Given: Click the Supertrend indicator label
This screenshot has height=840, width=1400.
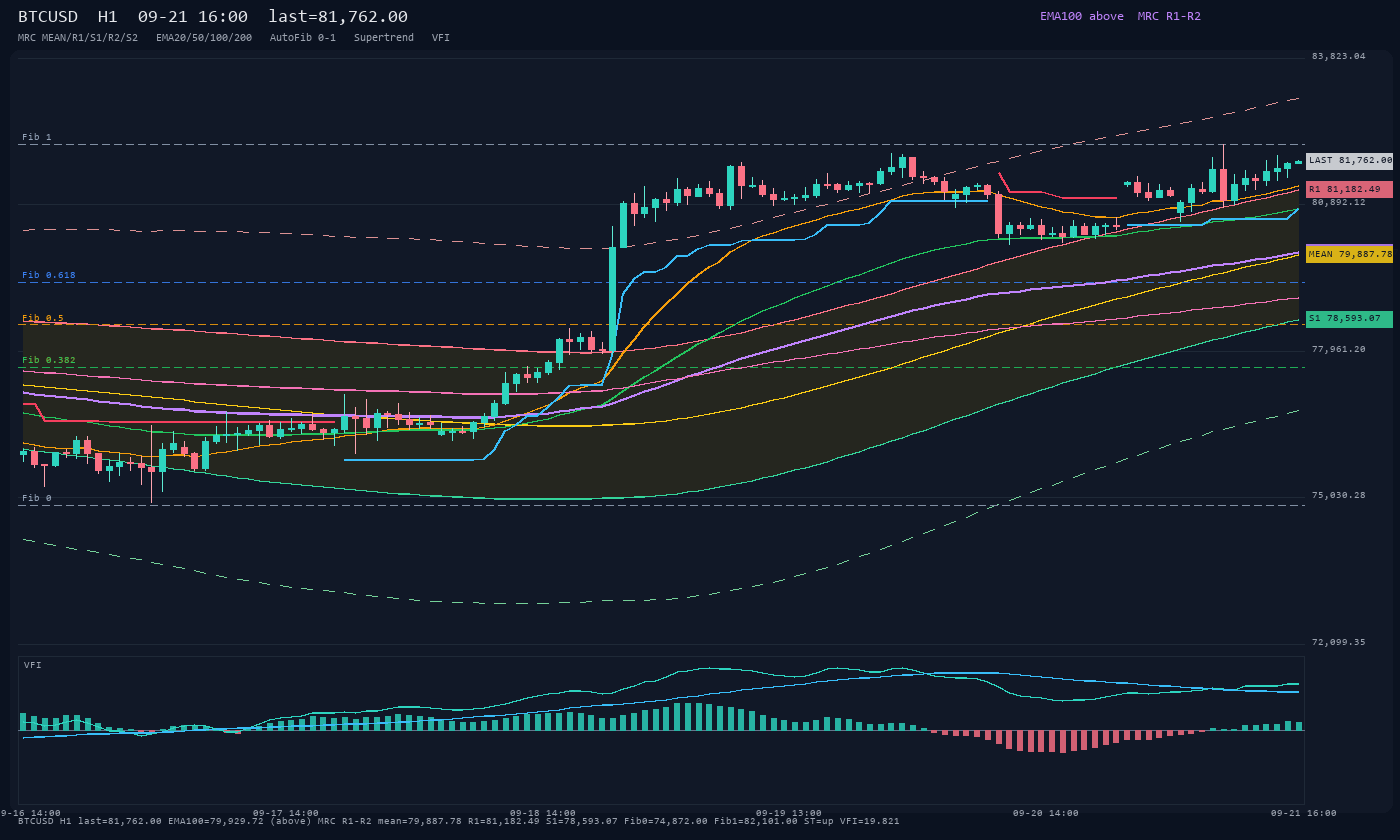Looking at the screenshot, I should tap(384, 38).
